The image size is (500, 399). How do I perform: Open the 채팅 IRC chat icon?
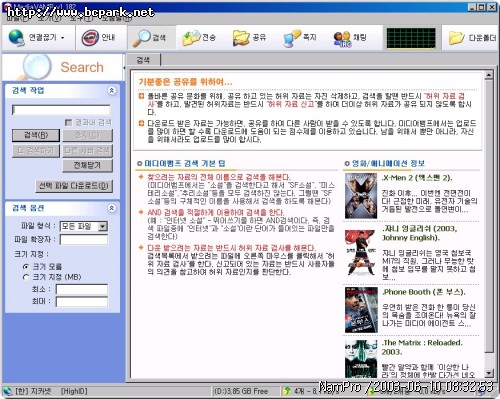point(342,39)
